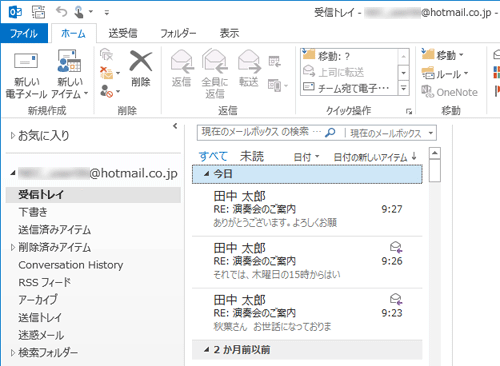Click the 転送 forward icon

pyautogui.click(x=249, y=69)
